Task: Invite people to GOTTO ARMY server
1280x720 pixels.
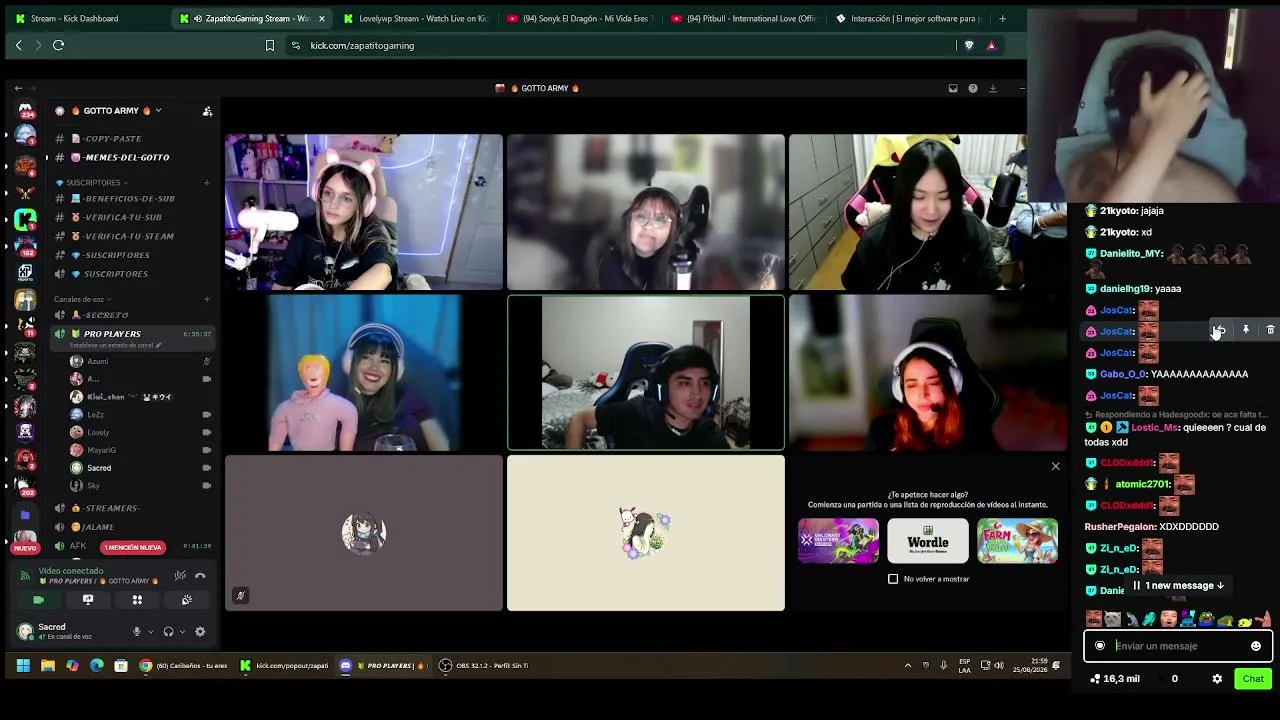Action: (x=207, y=111)
